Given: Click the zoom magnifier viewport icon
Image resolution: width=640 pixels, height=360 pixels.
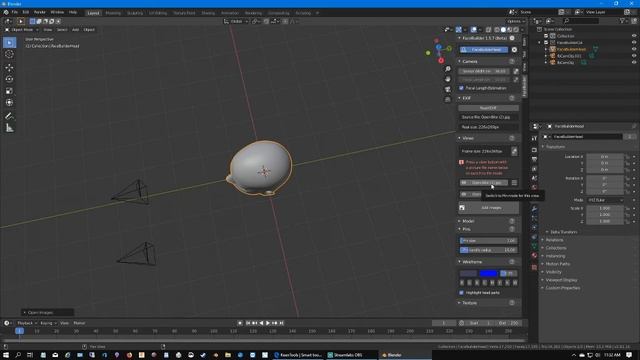Looking at the screenshot, I should tap(448, 69).
